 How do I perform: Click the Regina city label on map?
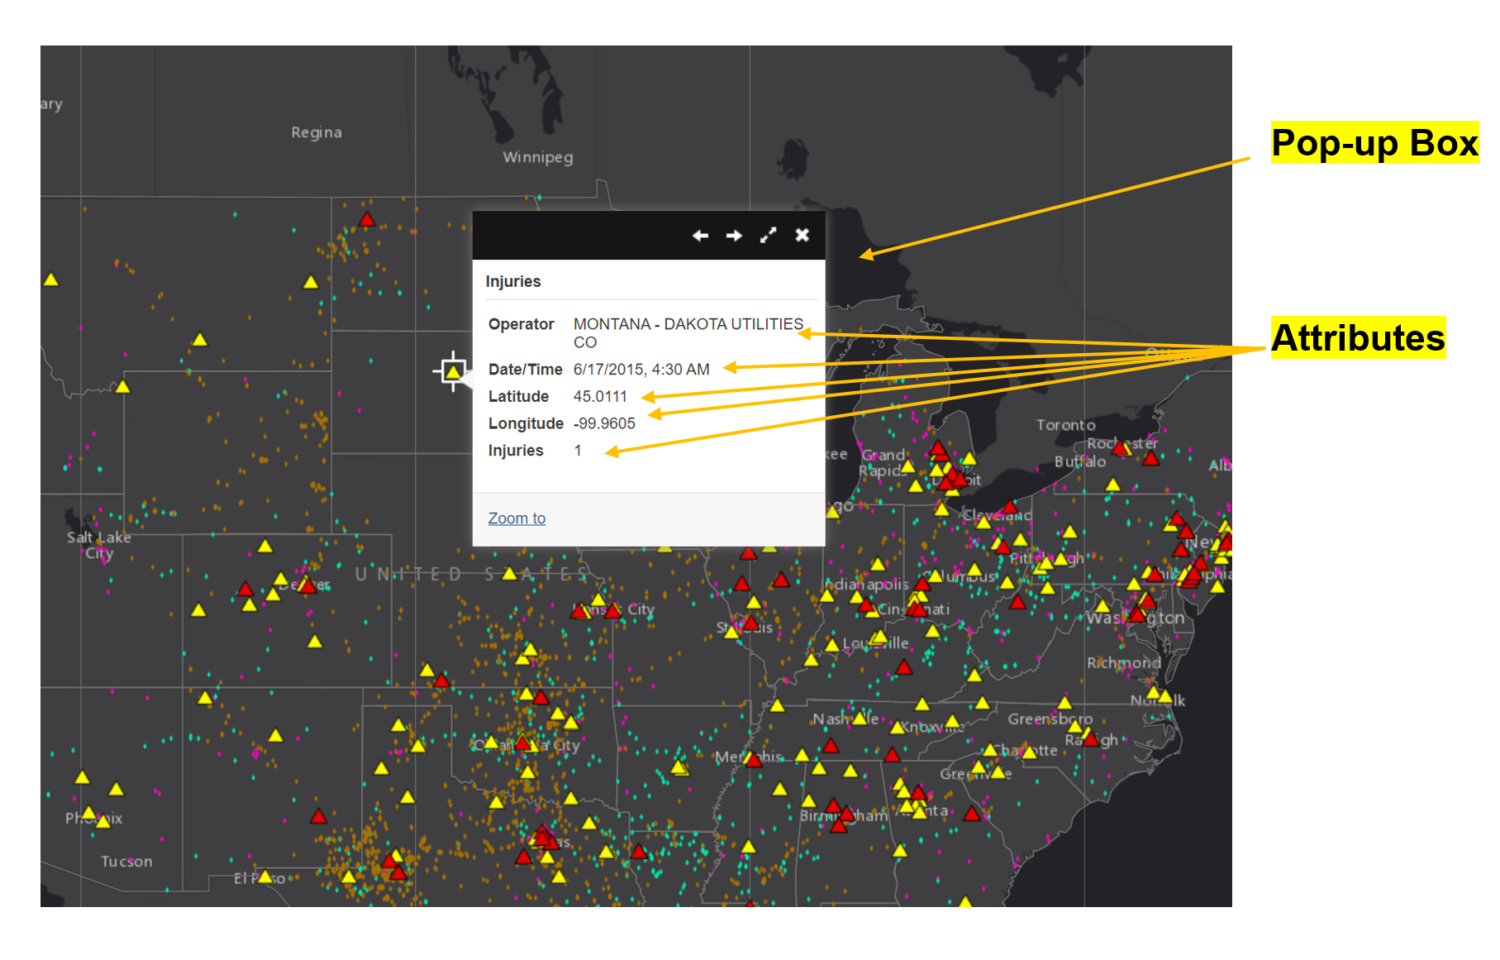click(316, 133)
